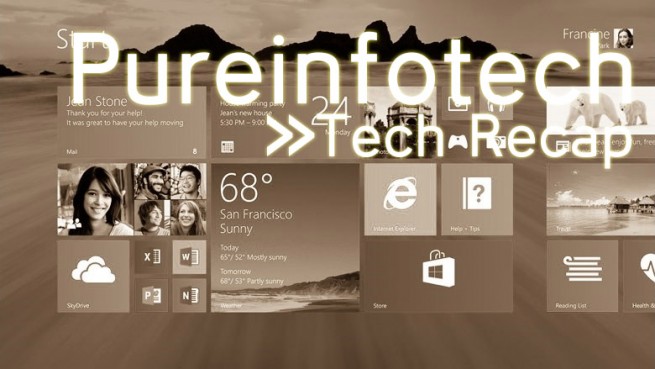Launch PowerPoint from the small tile
655x369 pixels.
click(x=151, y=295)
